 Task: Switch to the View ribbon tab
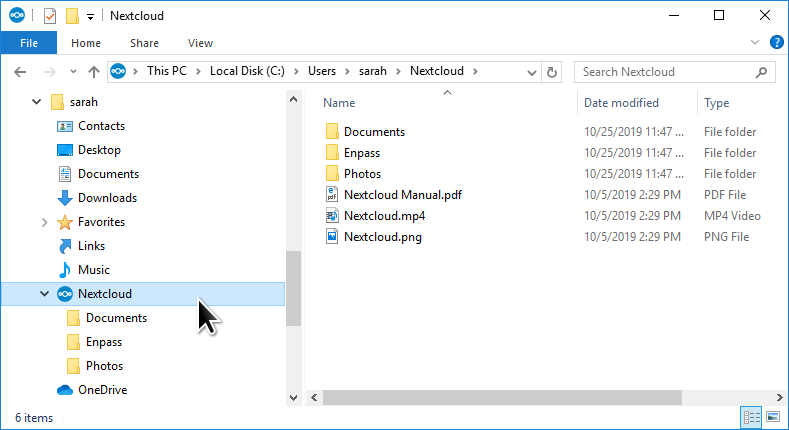click(x=200, y=43)
